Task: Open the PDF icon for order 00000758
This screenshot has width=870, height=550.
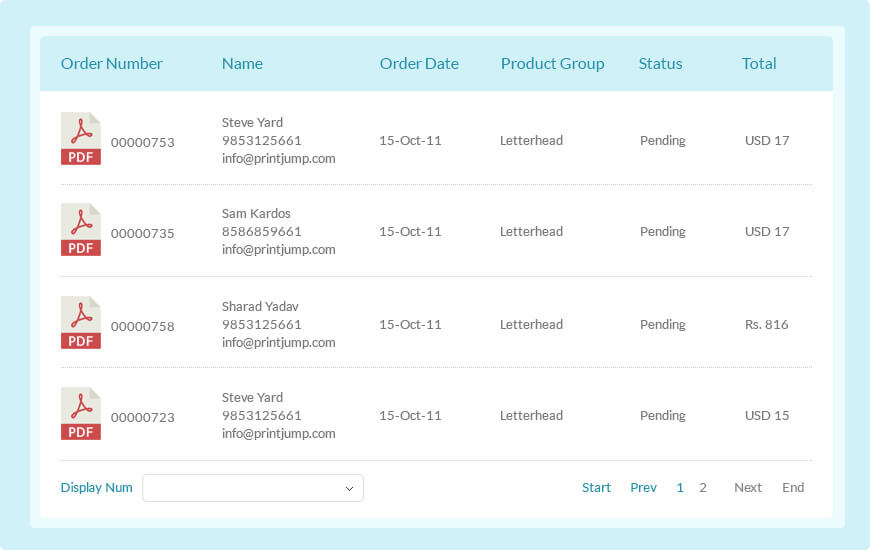Action: 81,322
